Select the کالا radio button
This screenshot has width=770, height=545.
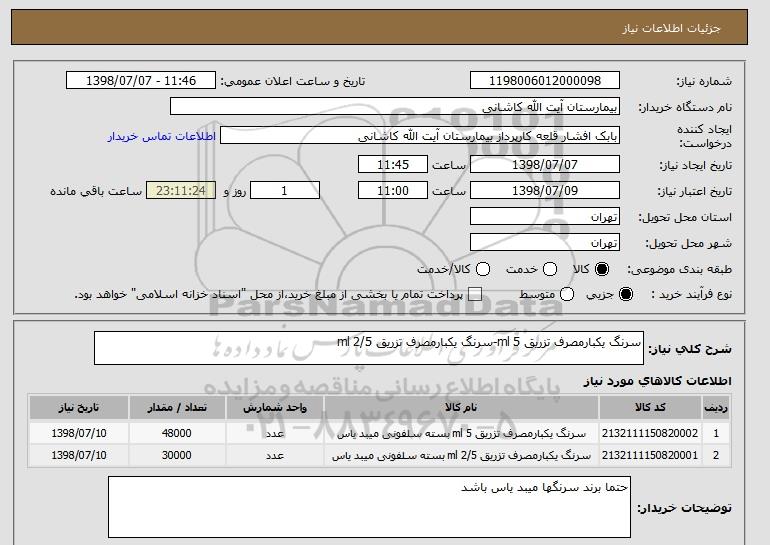pos(602,269)
